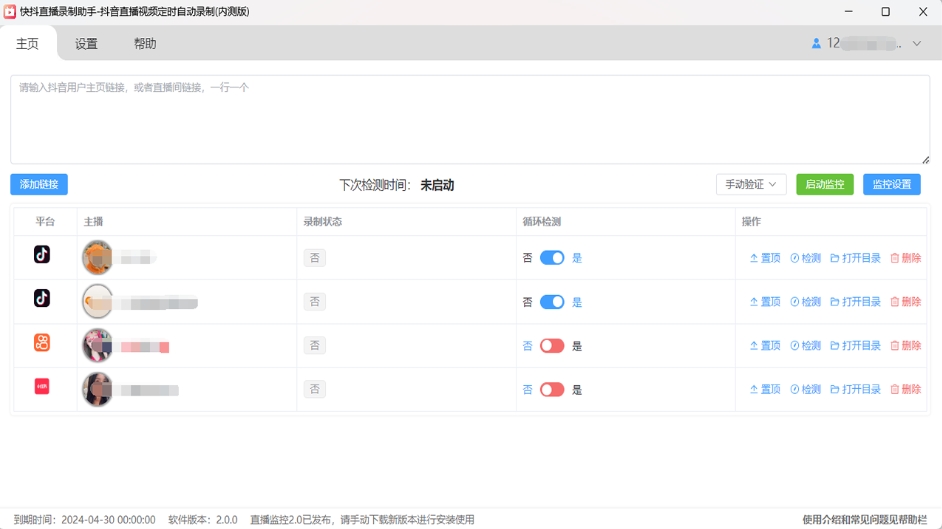The image size is (942, 529).
Task: Click the 否 recording status tag in first row
Action: (314, 258)
